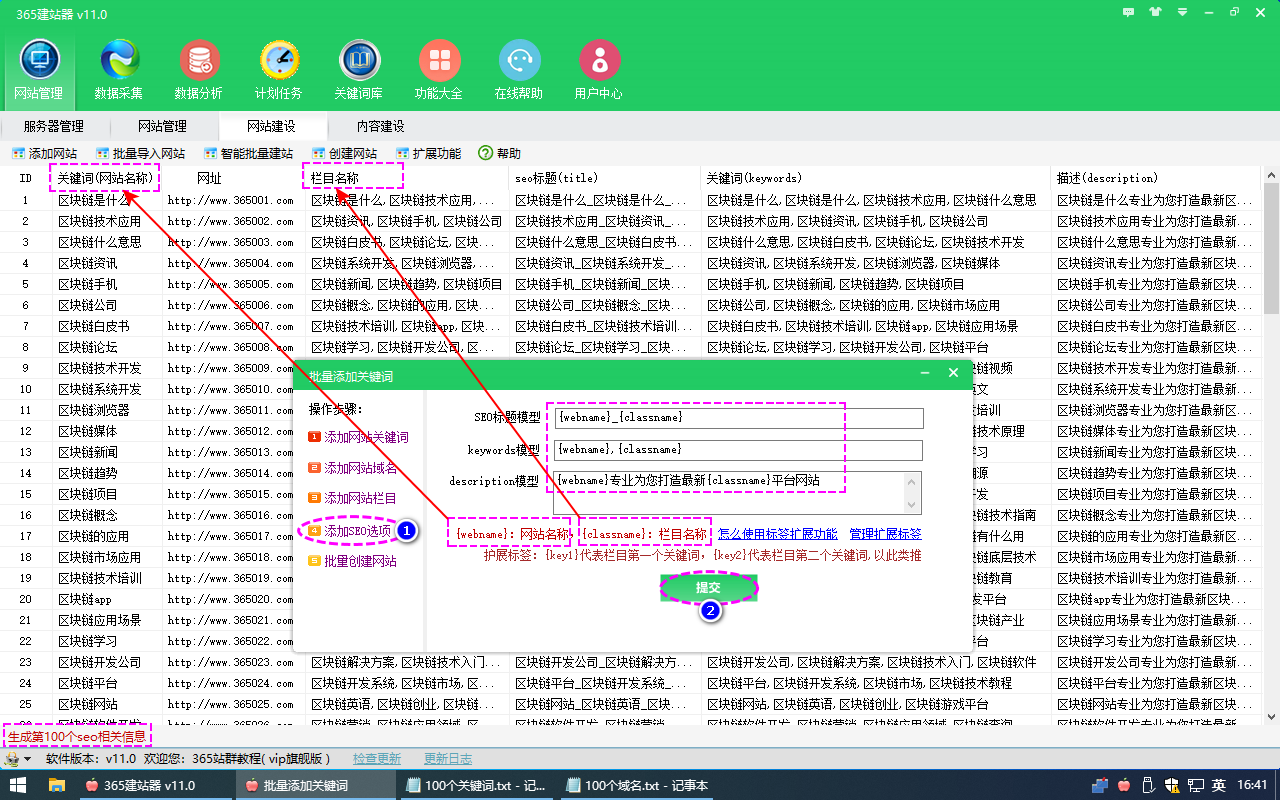Click 提交 button in dialog
This screenshot has width=1280, height=800.
click(x=708, y=588)
